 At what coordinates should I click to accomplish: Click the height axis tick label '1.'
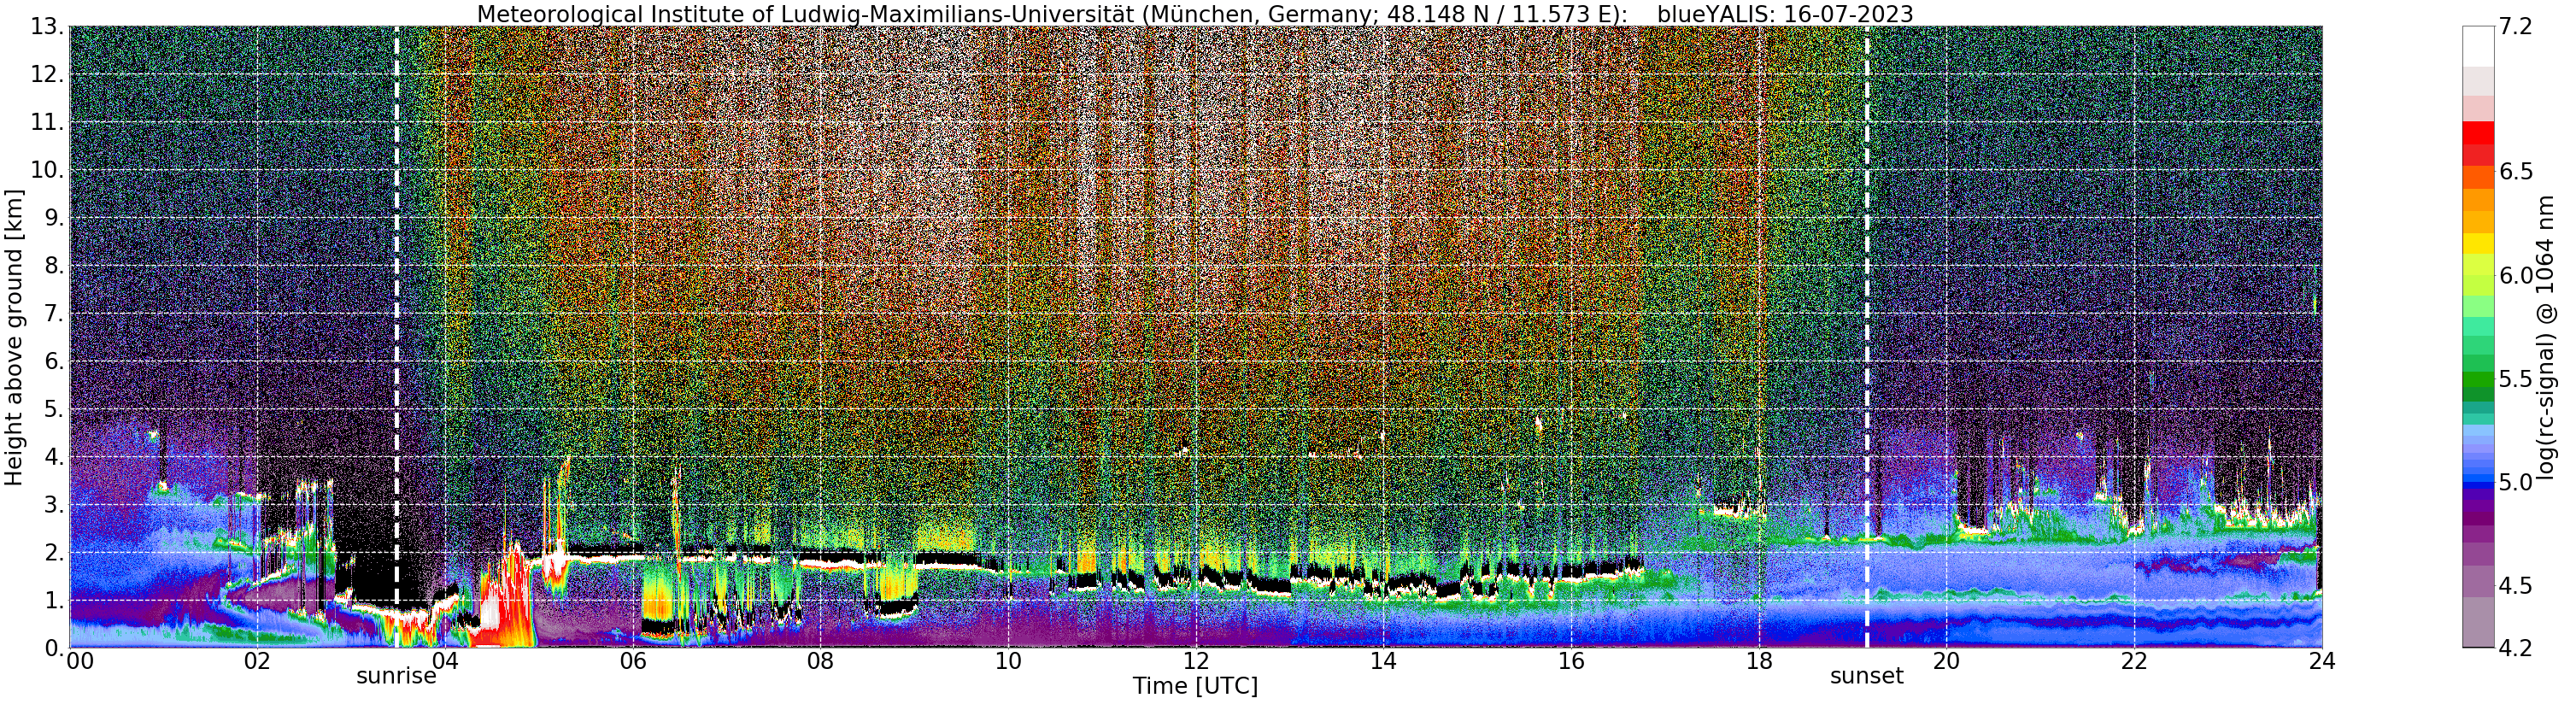point(54,600)
